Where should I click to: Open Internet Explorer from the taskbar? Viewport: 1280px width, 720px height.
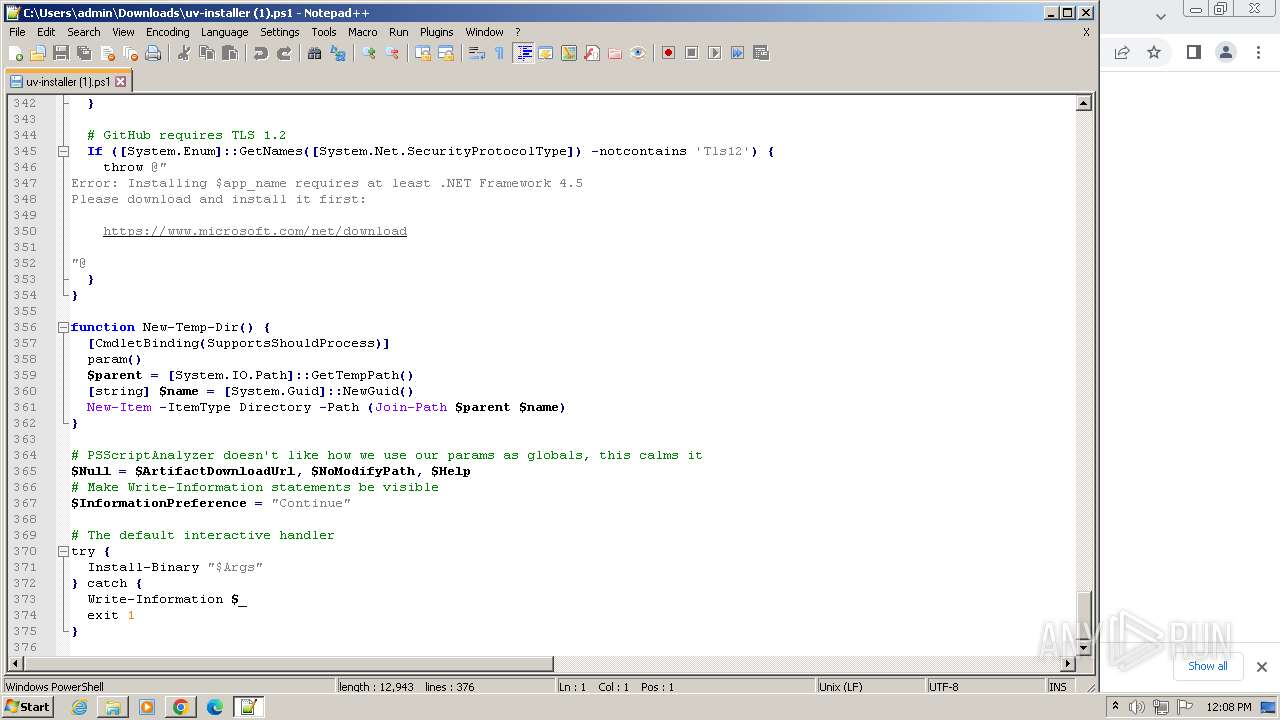point(79,707)
